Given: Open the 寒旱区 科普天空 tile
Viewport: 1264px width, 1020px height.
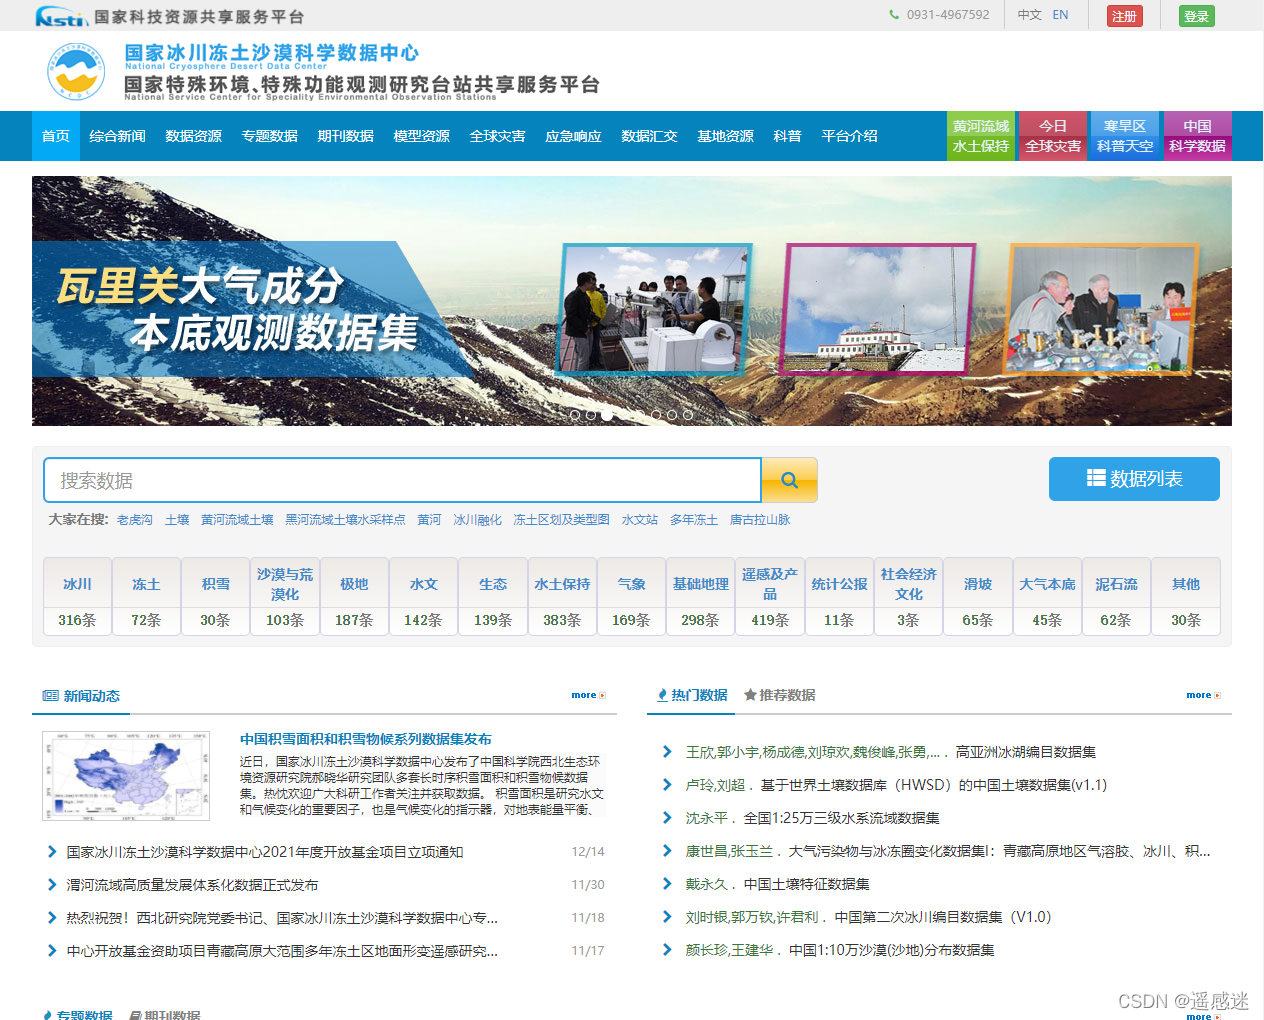Looking at the screenshot, I should [1125, 136].
